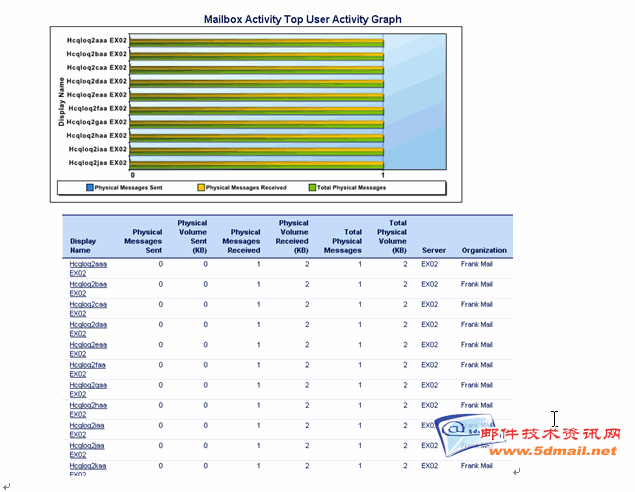Open the Hcqloq2aaa EX02 link in table
Image resolution: width=635 pixels, height=492 pixels.
point(88,268)
